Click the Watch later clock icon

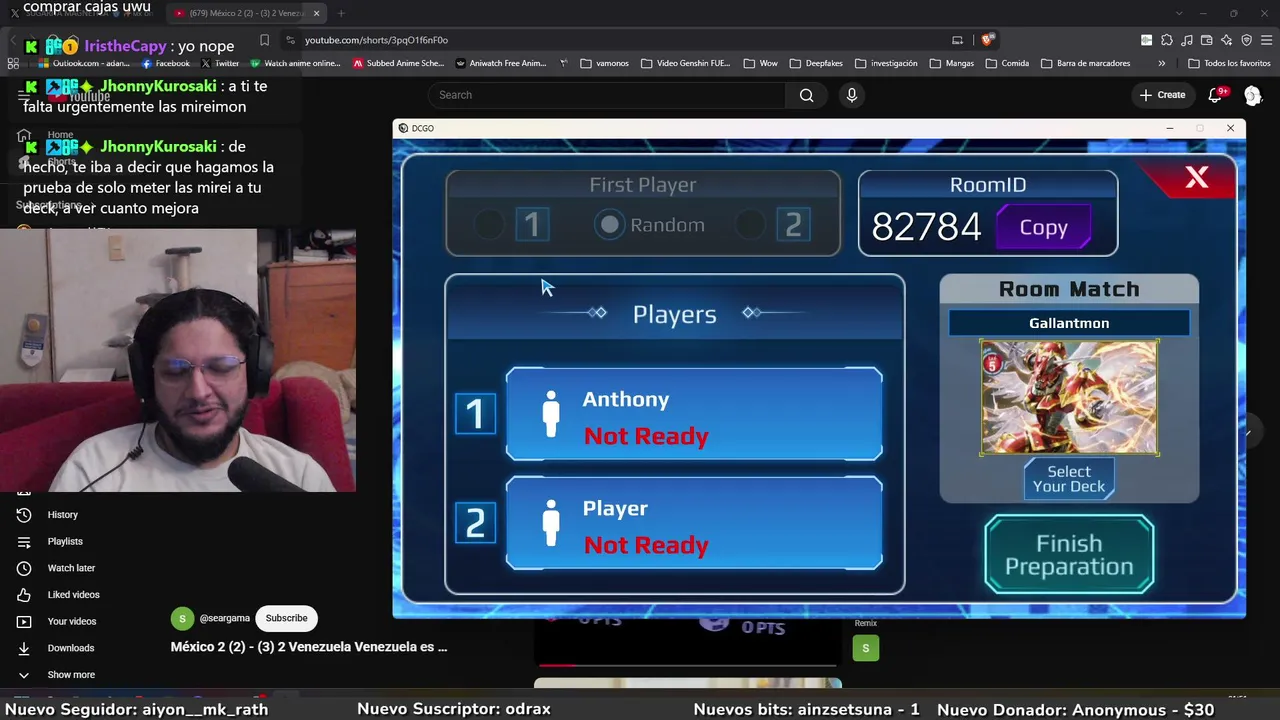[x=24, y=568]
